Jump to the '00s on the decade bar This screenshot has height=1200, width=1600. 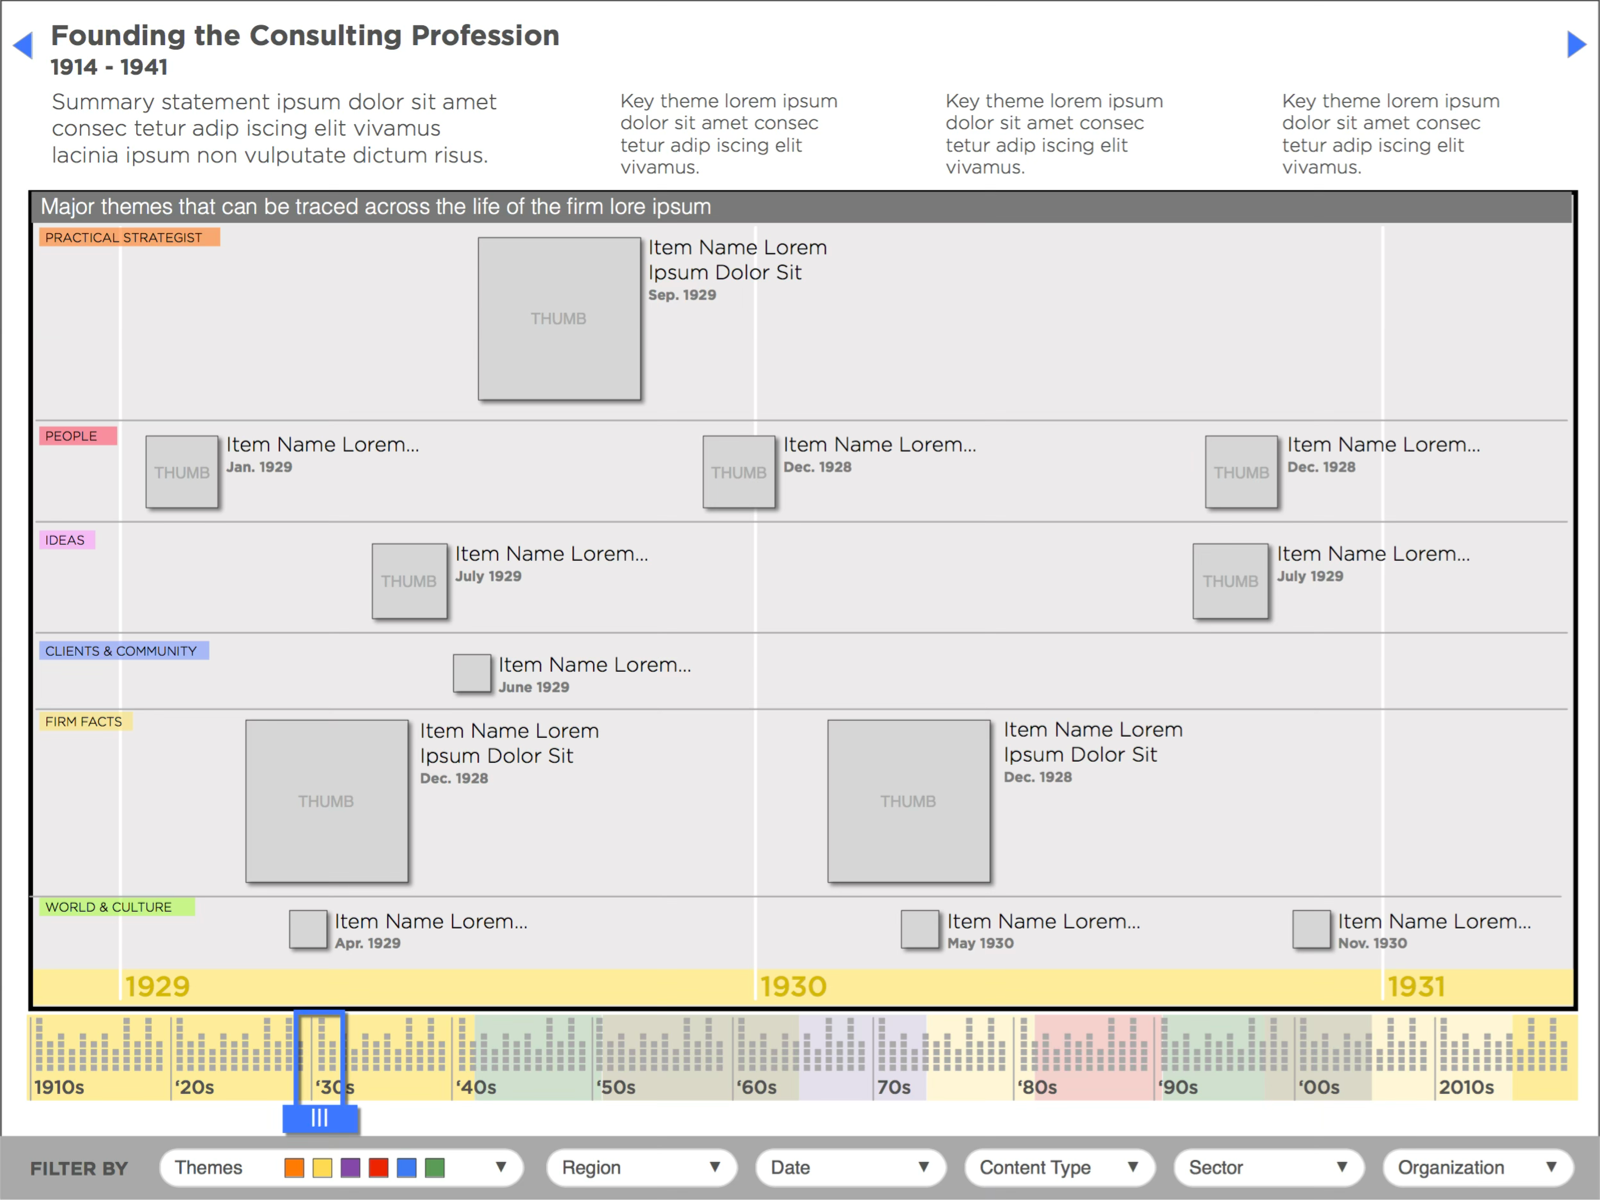click(x=1319, y=1087)
